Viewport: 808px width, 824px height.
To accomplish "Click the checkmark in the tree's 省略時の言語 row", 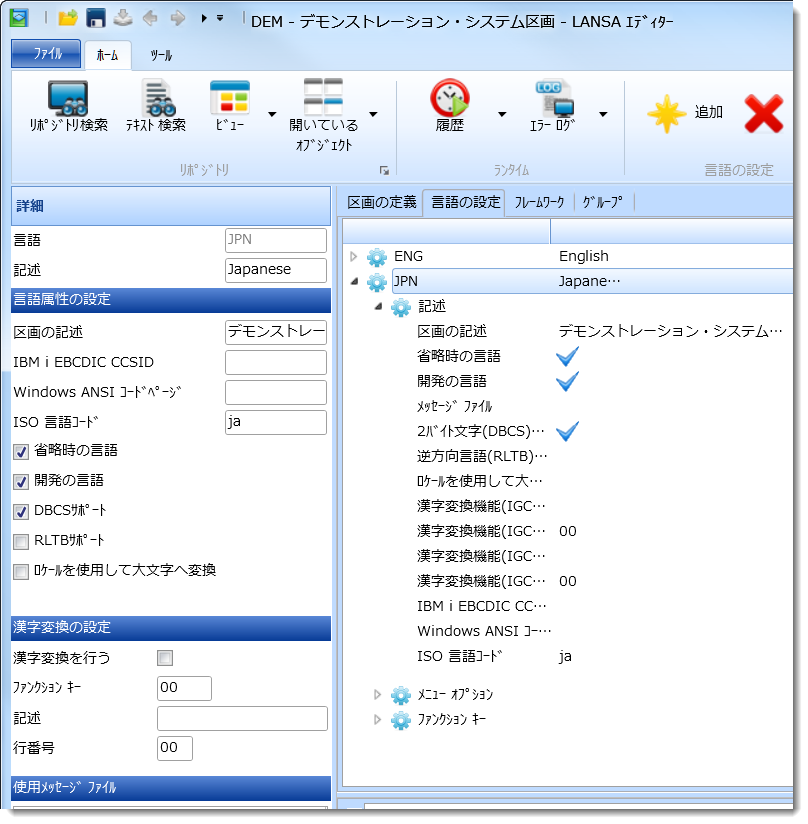I will [x=567, y=356].
